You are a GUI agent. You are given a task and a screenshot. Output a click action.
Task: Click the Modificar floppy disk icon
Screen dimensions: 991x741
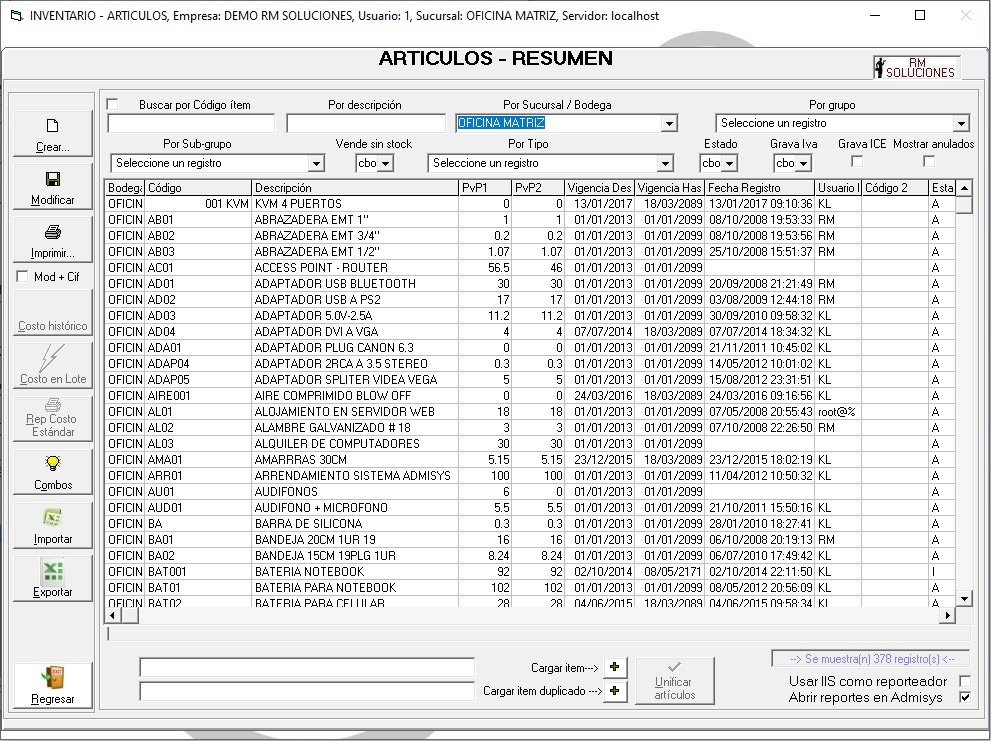coord(53,179)
